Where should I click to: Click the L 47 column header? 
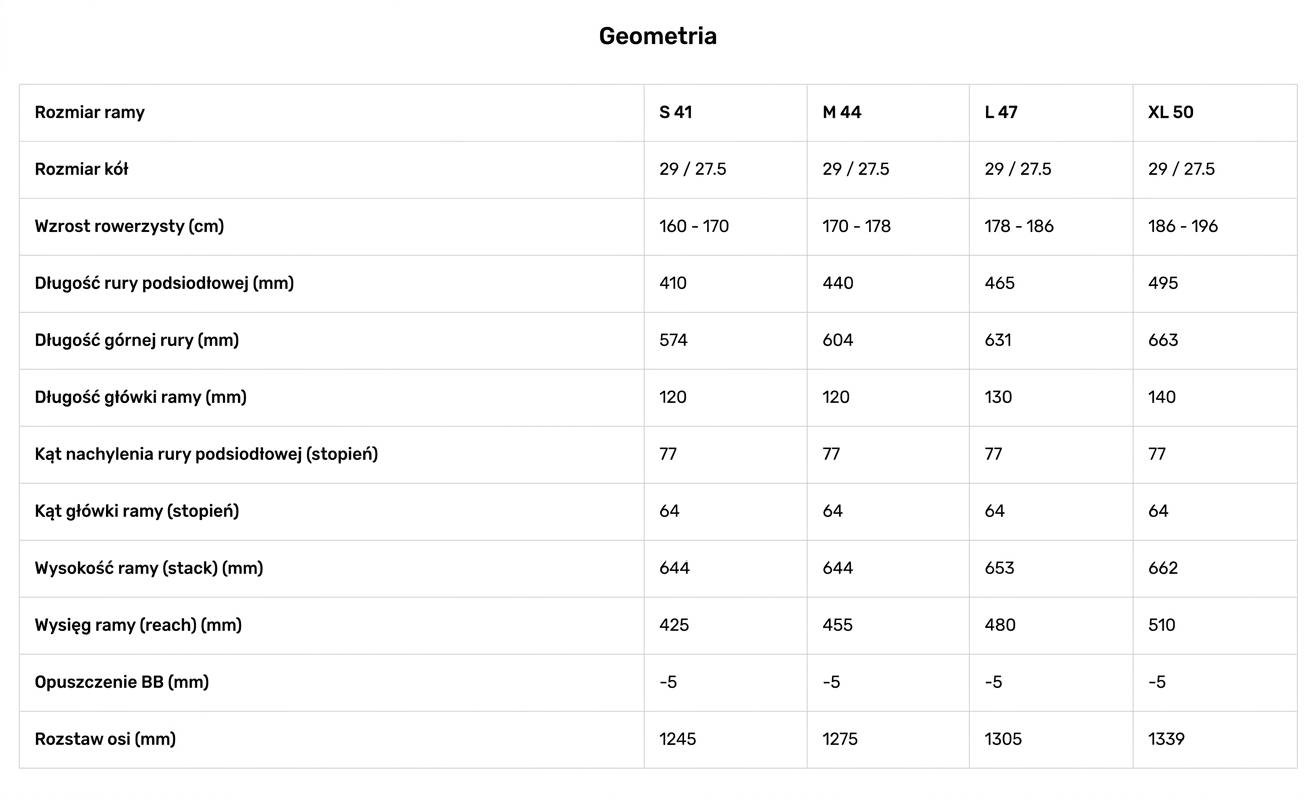(1000, 112)
